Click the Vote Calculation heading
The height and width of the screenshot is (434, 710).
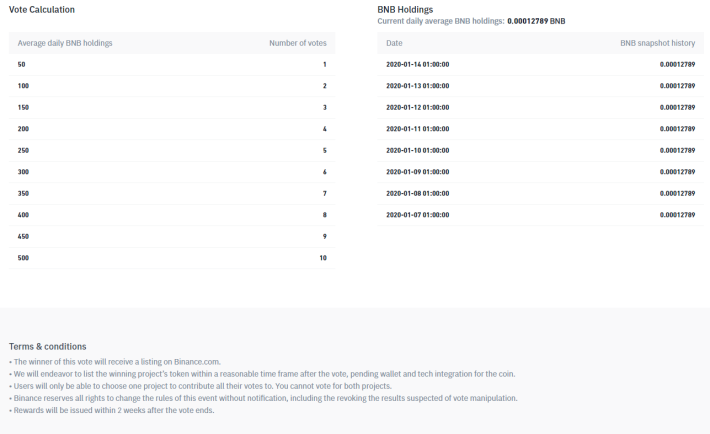coord(42,10)
